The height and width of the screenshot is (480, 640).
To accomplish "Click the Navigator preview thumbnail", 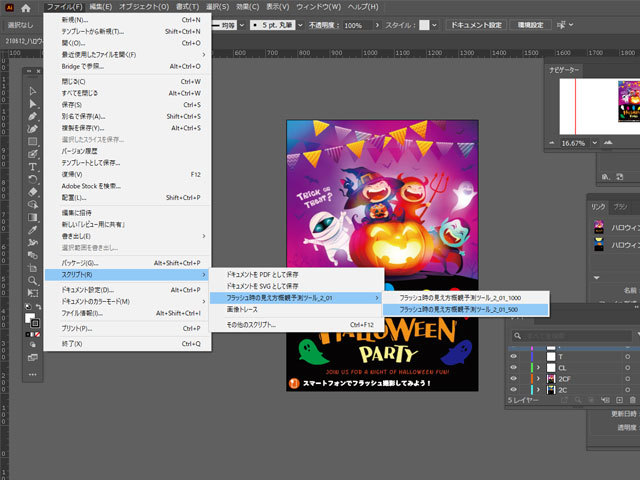I will coord(600,106).
